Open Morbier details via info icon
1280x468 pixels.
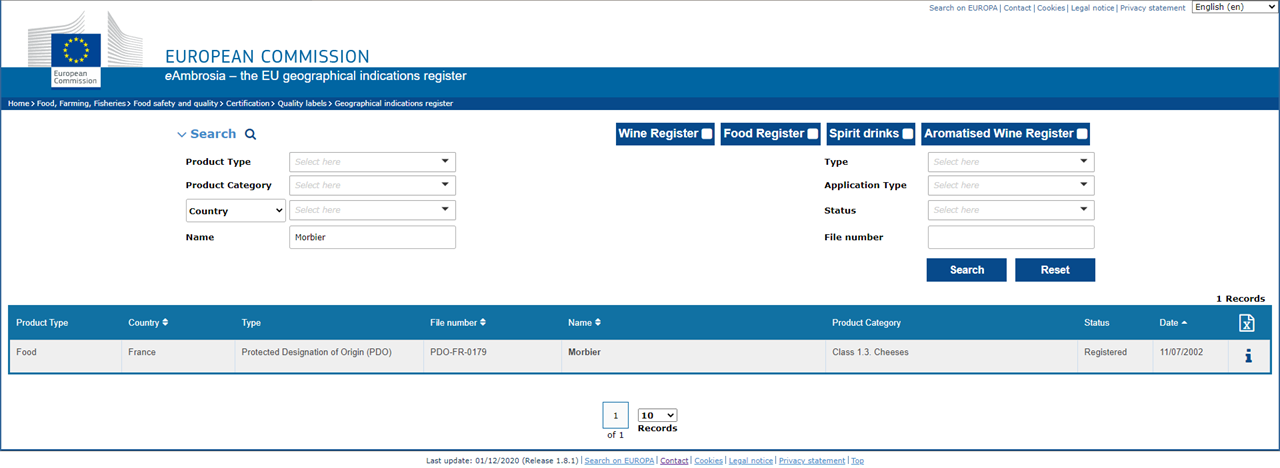[1248, 355]
